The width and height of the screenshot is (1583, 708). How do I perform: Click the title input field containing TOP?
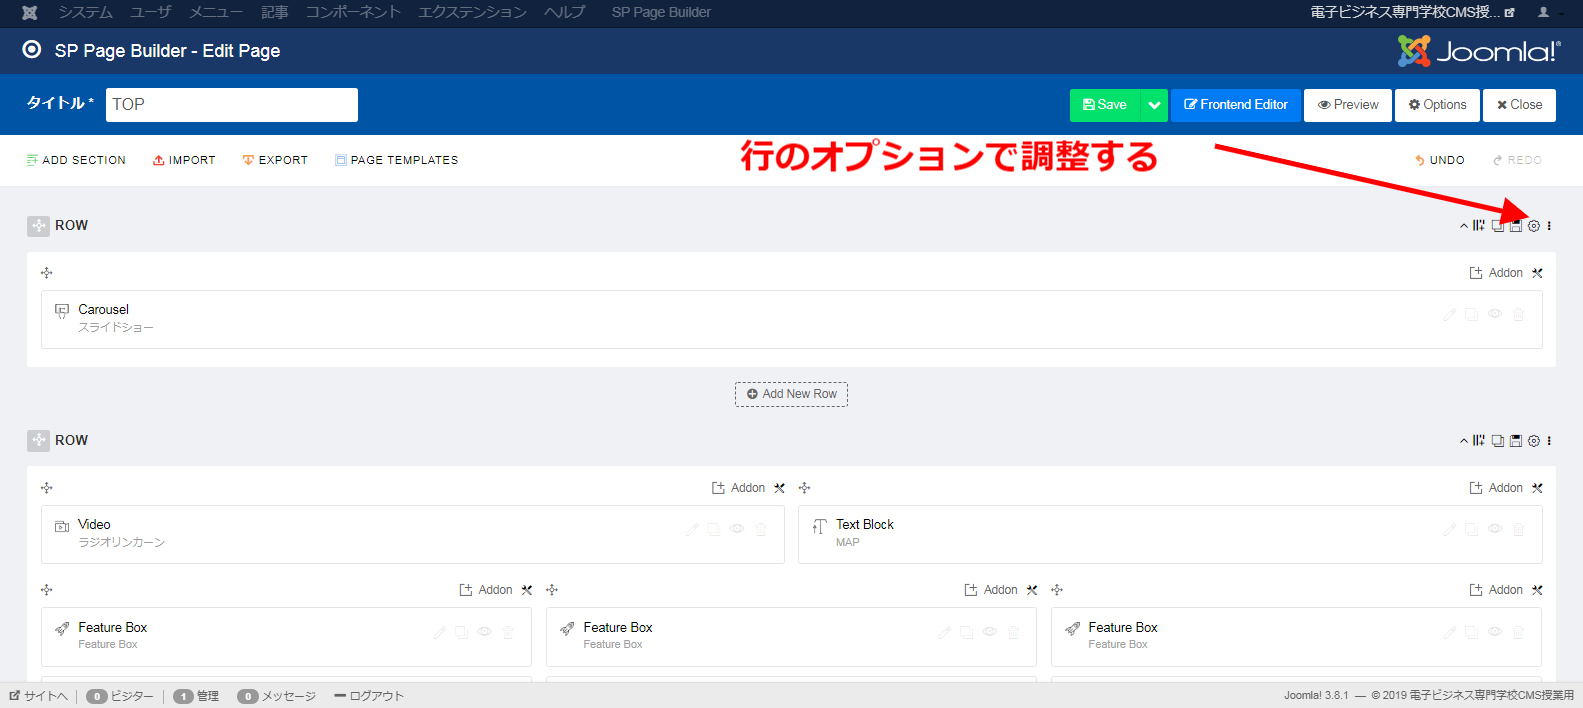click(231, 105)
